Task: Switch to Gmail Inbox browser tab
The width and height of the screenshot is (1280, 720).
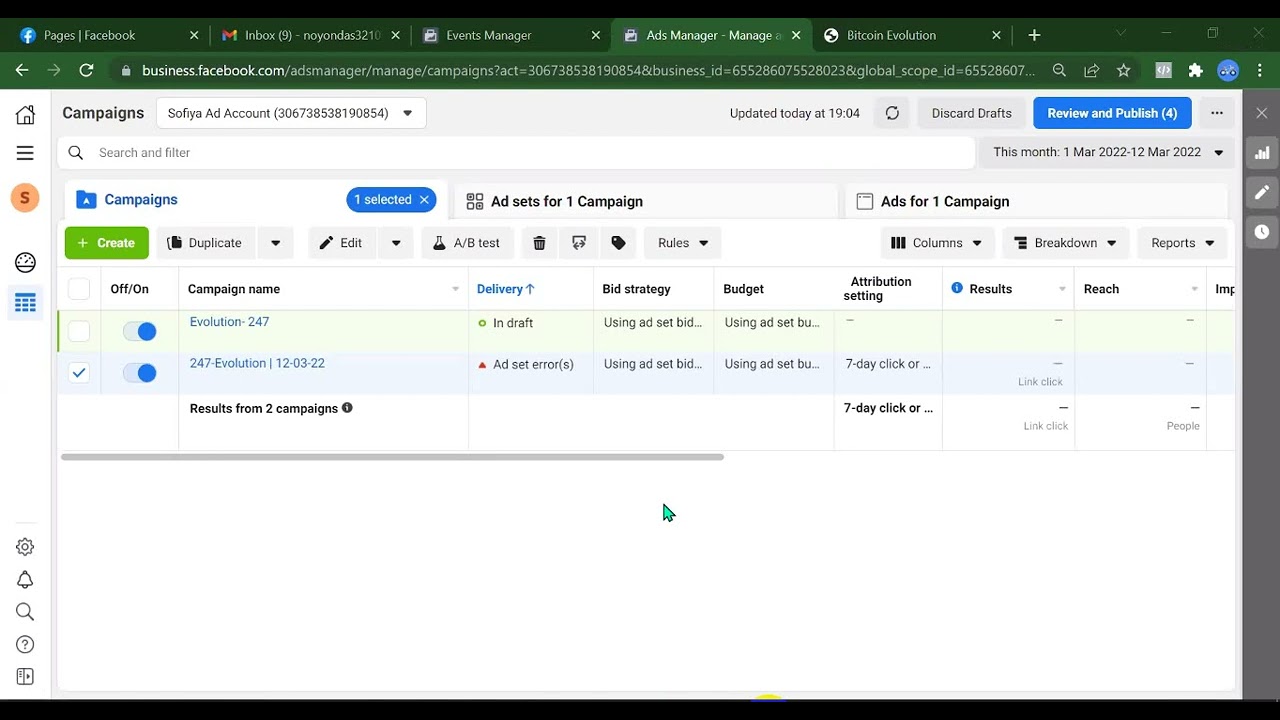Action: click(x=310, y=35)
